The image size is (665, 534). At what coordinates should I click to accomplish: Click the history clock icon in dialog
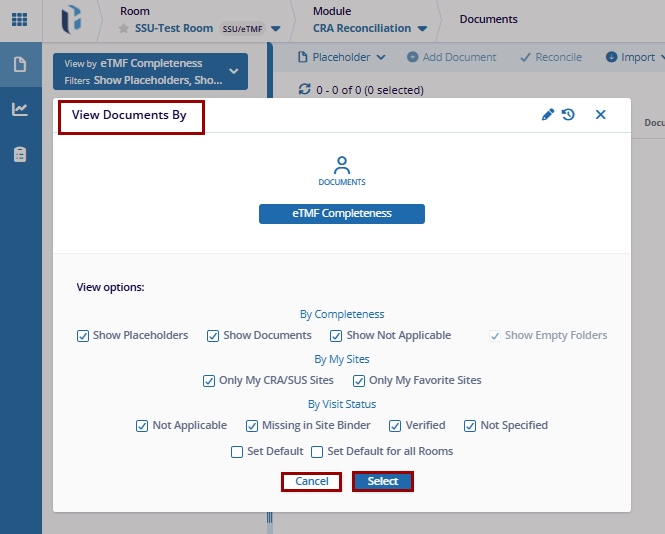(568, 115)
